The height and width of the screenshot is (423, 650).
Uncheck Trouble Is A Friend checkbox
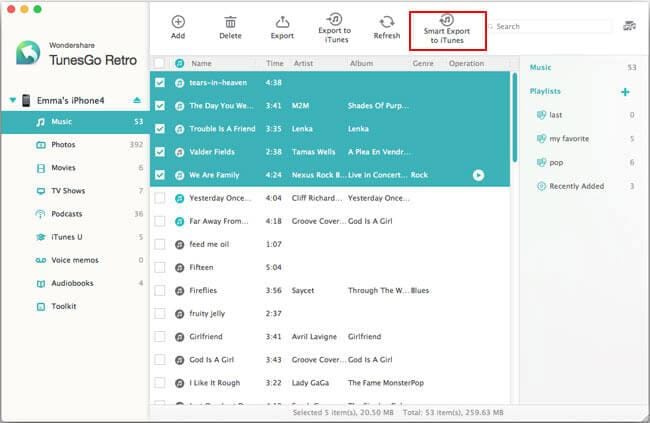160,129
